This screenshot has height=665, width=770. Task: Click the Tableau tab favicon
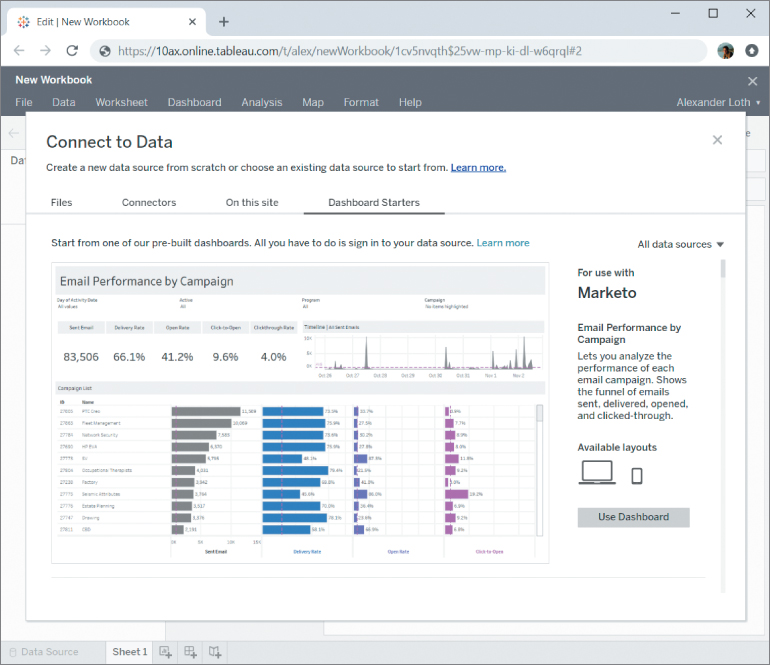pyautogui.click(x=23, y=22)
